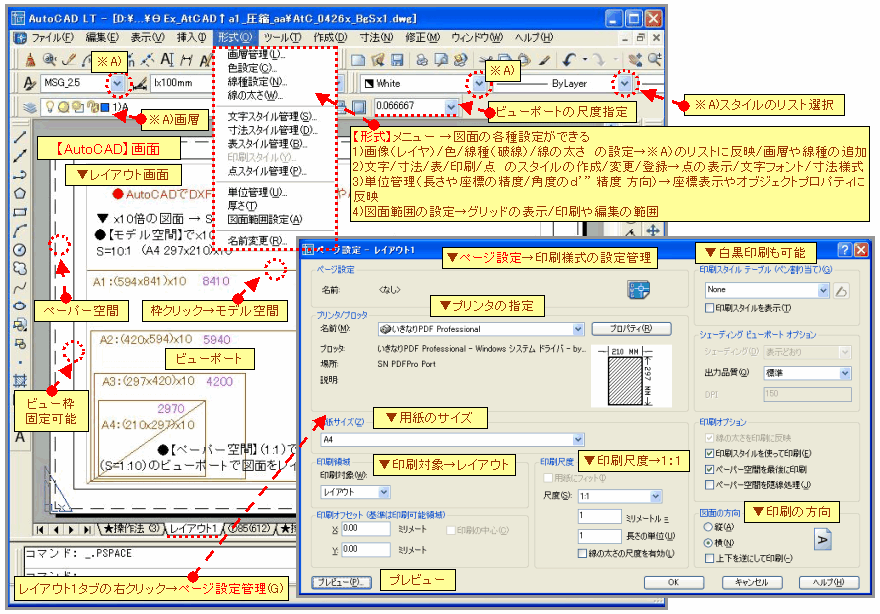This screenshot has width=880, height=614.
Task: Open the 0.066667 viewport scale dropdown
Action: point(451,106)
